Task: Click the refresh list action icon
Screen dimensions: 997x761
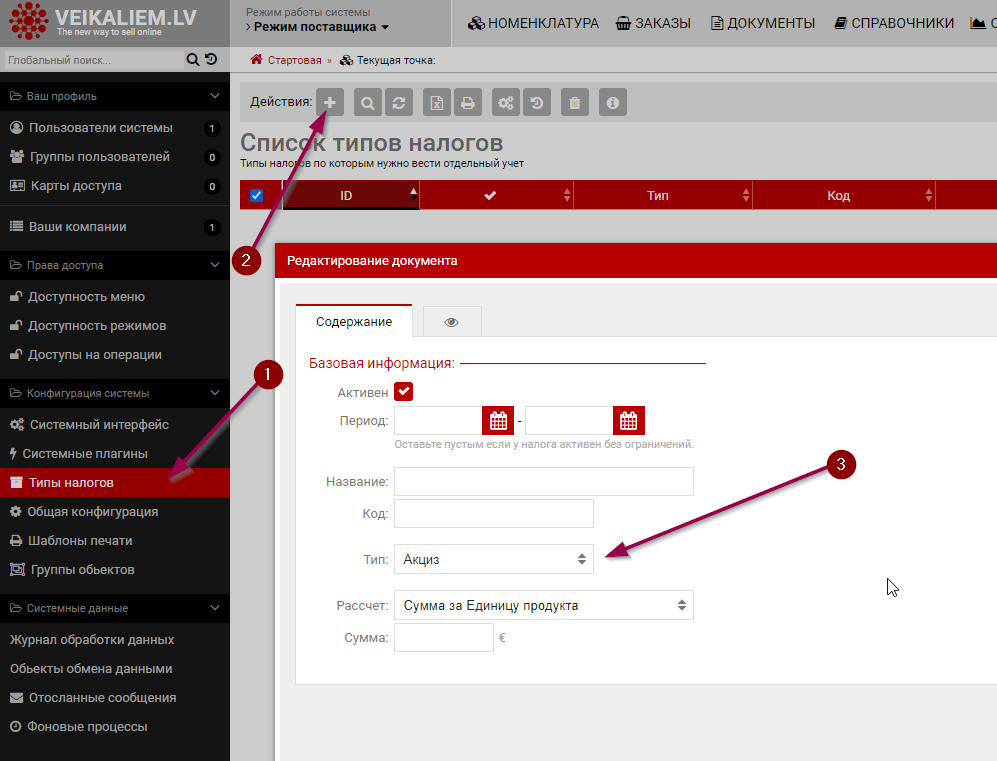Action: [x=399, y=102]
